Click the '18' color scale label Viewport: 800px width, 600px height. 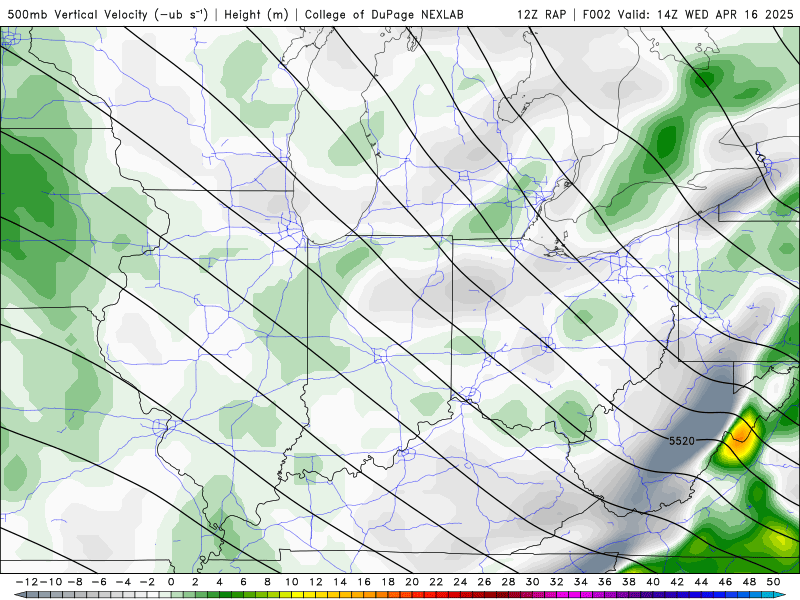tap(388, 582)
